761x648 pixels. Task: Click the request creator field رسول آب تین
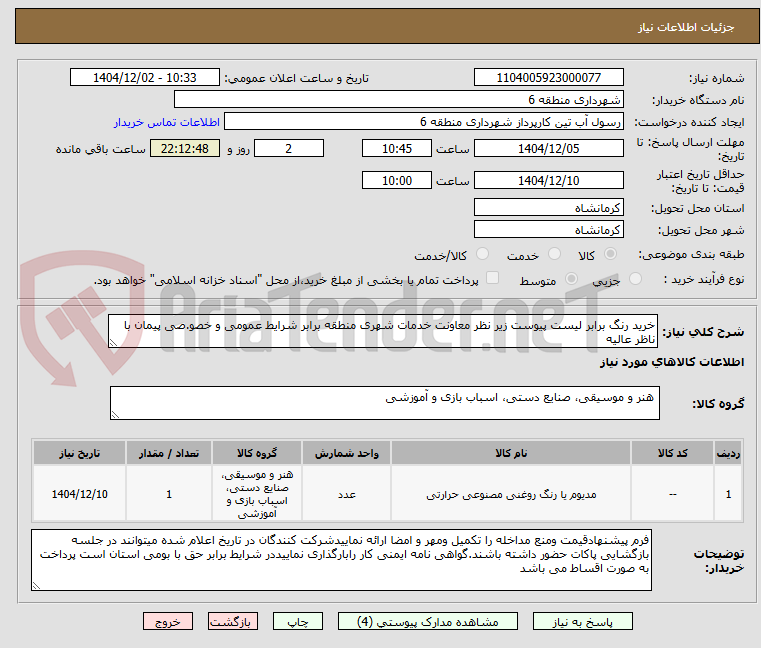tap(424, 121)
